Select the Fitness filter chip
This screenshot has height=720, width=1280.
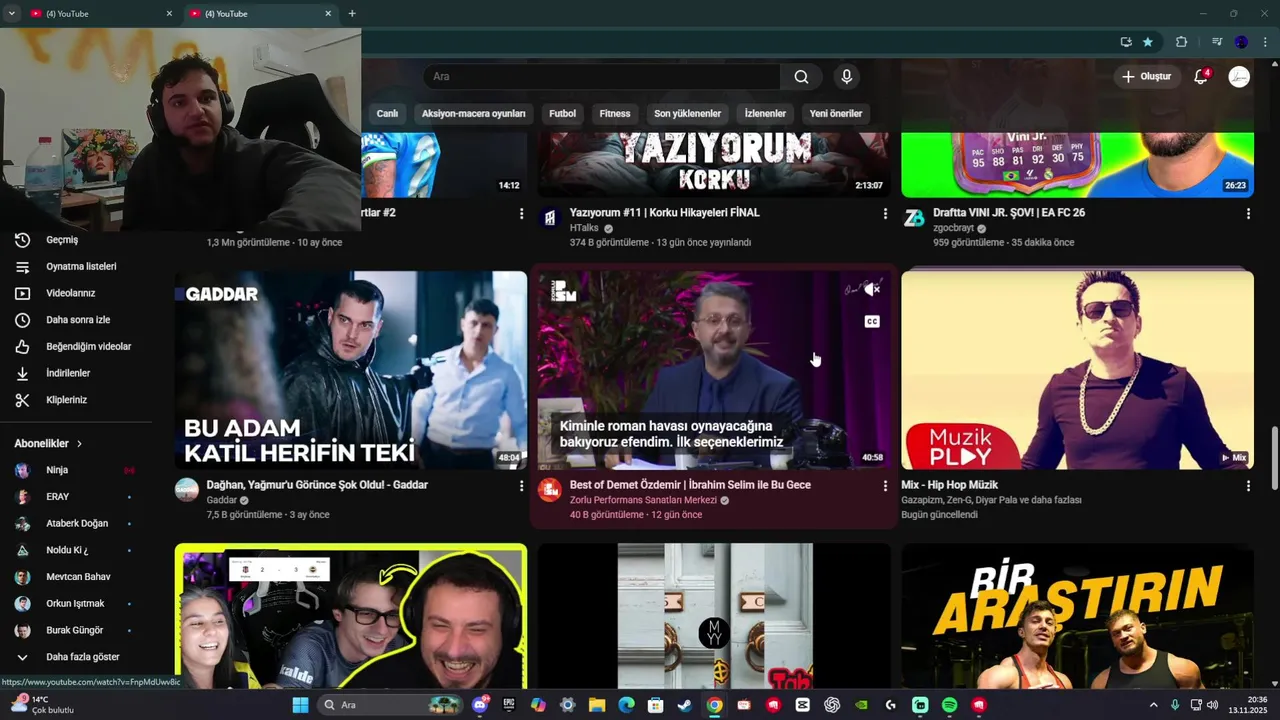pyautogui.click(x=615, y=114)
